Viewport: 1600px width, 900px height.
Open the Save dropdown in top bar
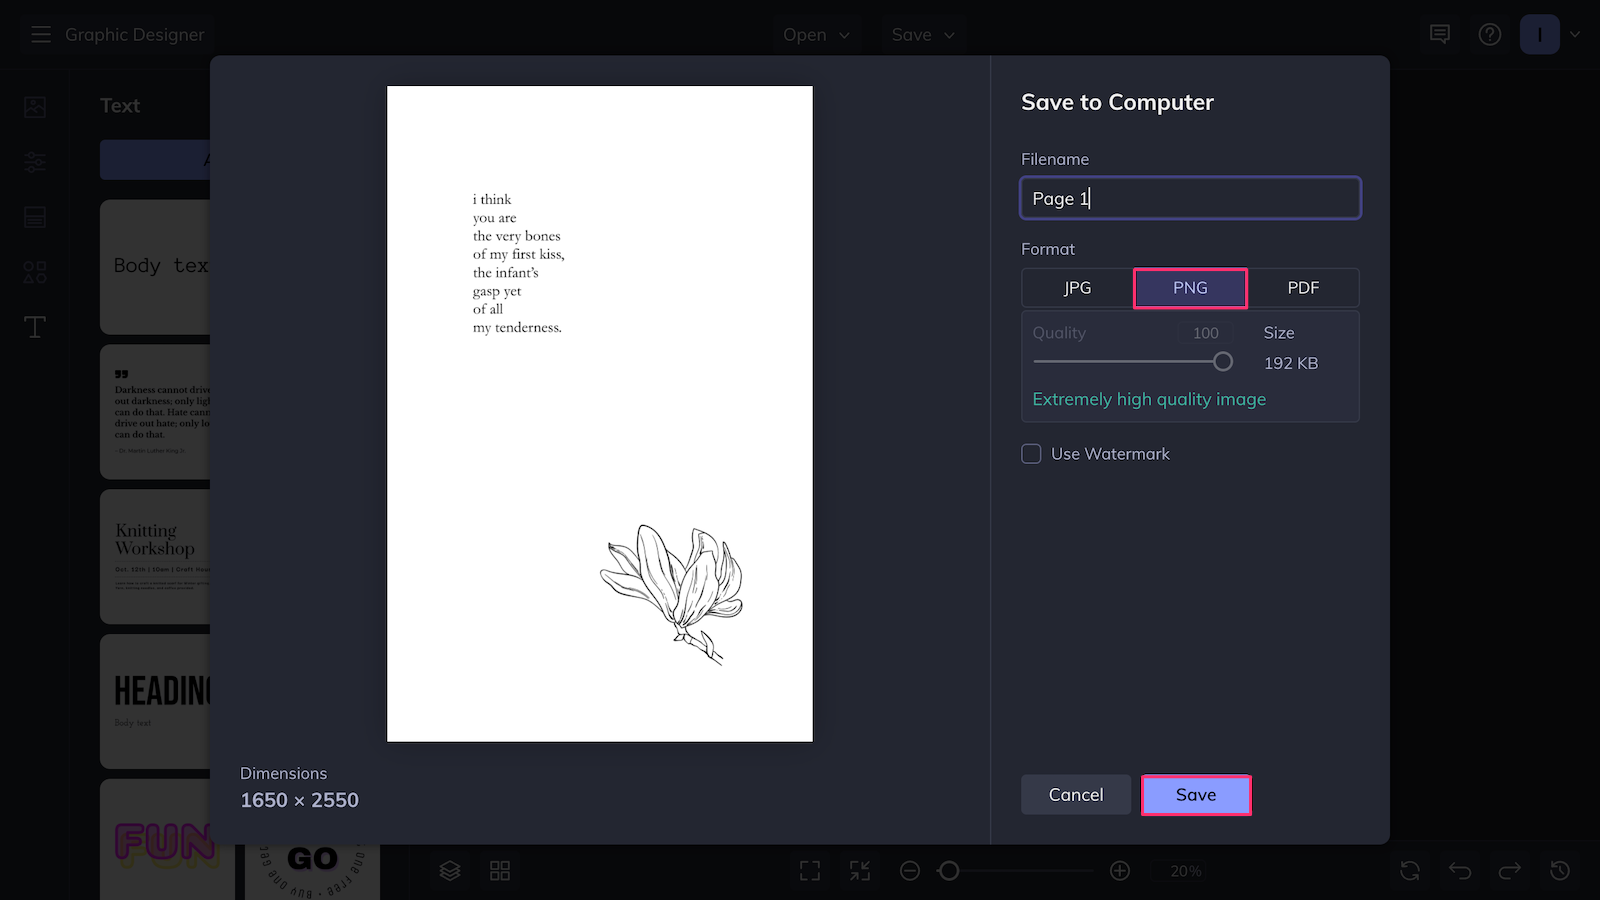(x=921, y=34)
